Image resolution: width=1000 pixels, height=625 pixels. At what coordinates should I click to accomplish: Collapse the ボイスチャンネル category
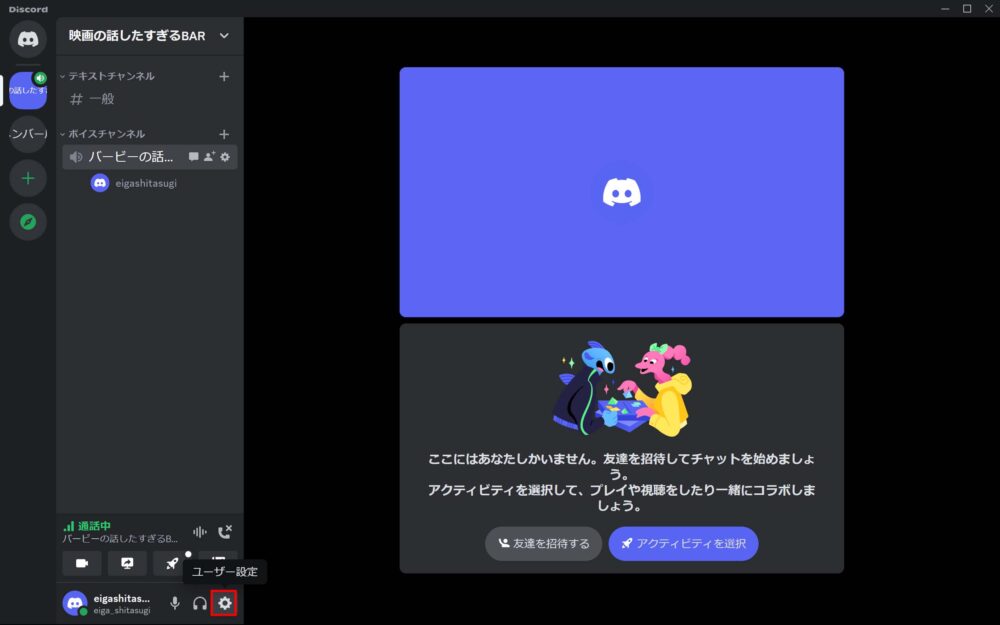[x=103, y=134]
